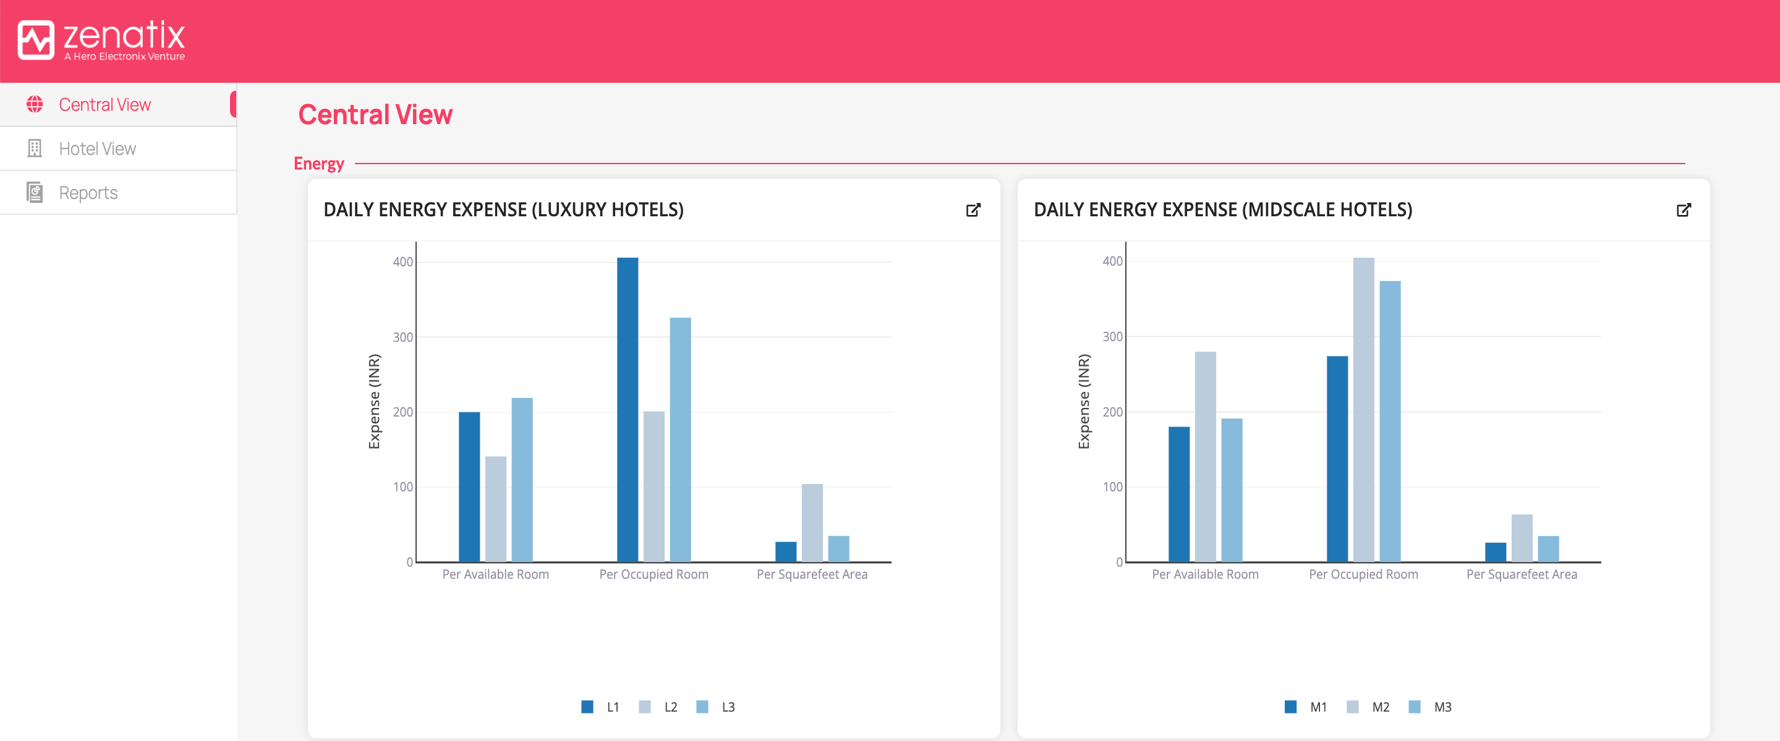This screenshot has height=741, width=1780.
Task: Click the Central View globe icon
Action: [35, 104]
